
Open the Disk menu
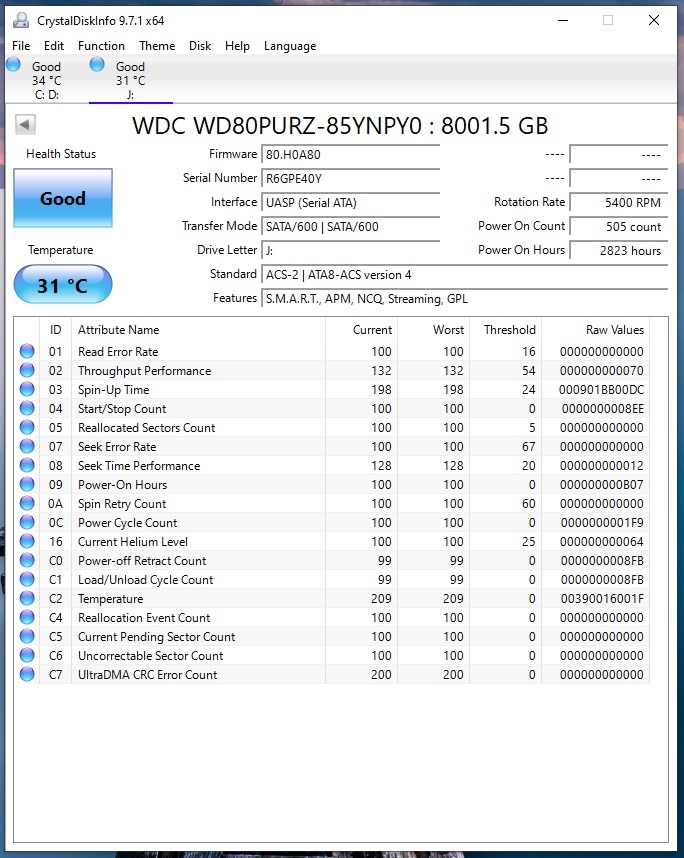click(200, 46)
